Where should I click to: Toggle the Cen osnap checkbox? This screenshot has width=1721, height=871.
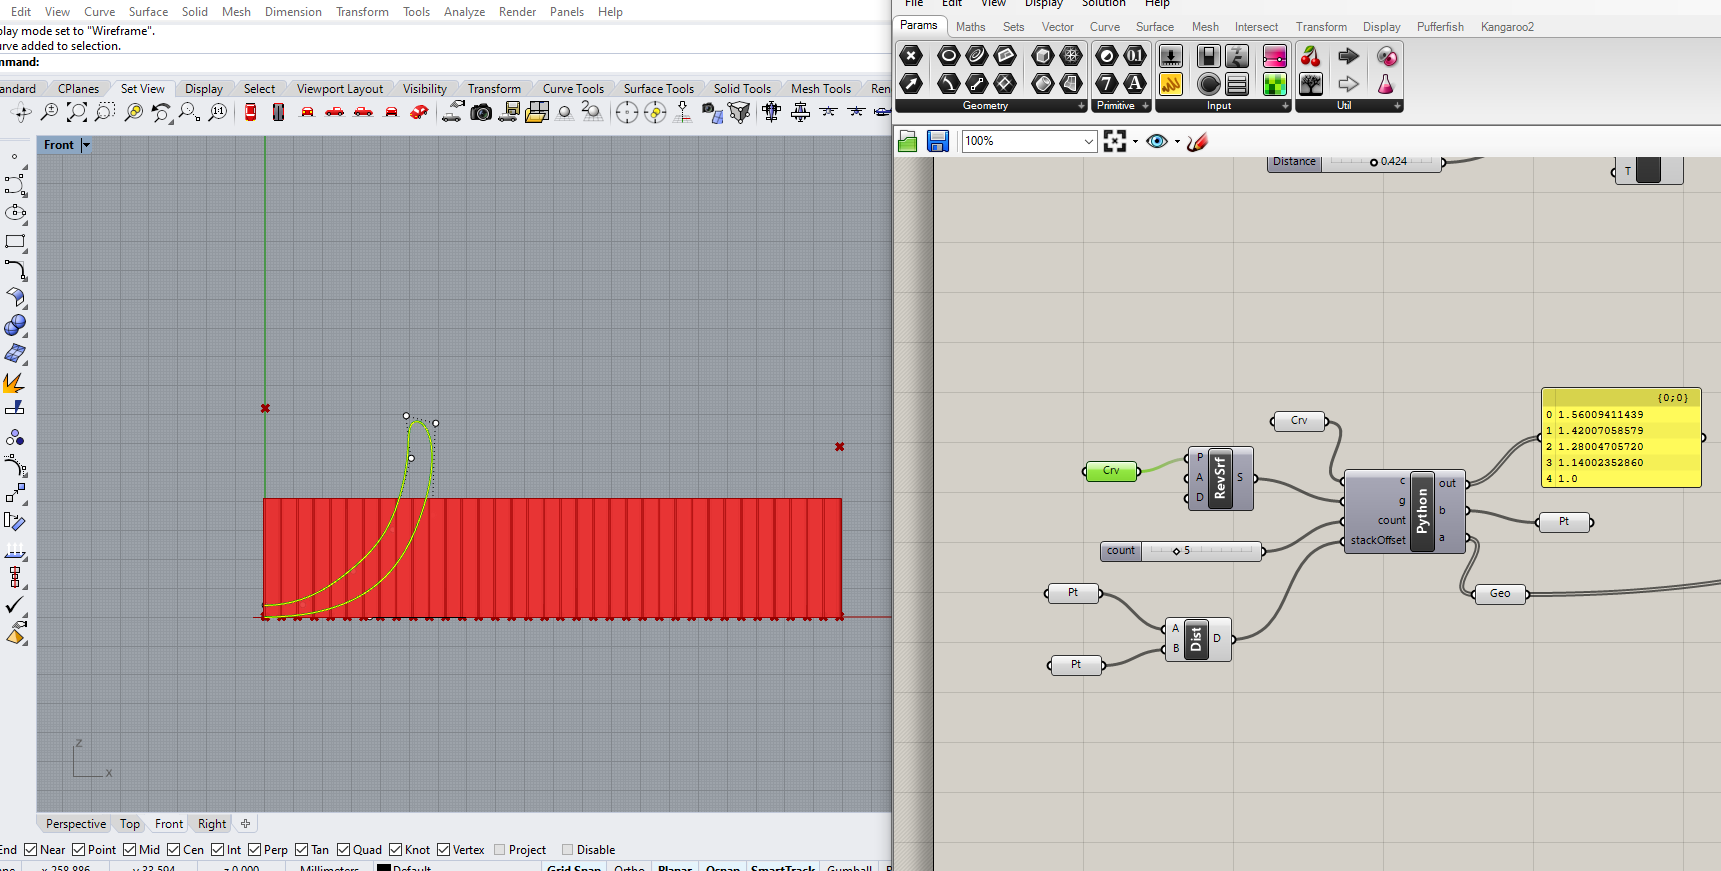point(174,850)
